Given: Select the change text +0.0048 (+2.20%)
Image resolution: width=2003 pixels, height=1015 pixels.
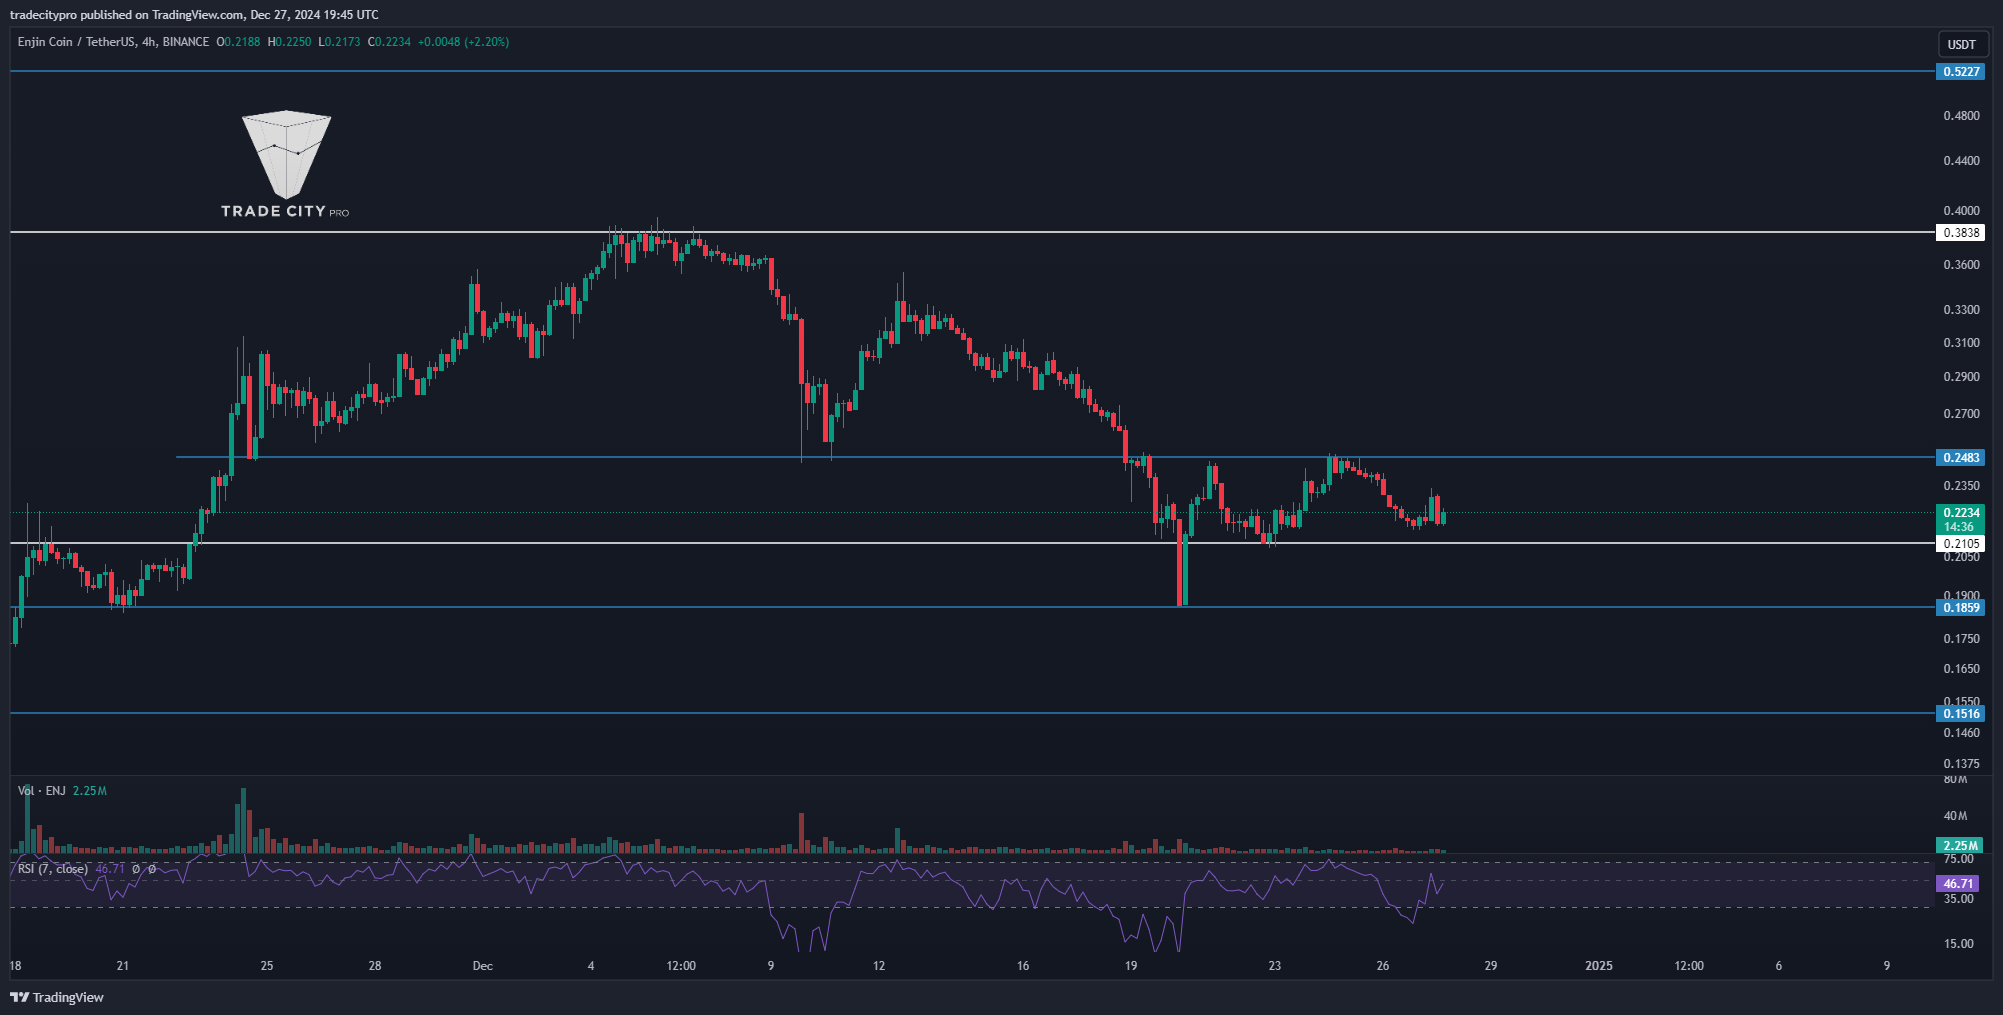Looking at the screenshot, I should tap(464, 42).
